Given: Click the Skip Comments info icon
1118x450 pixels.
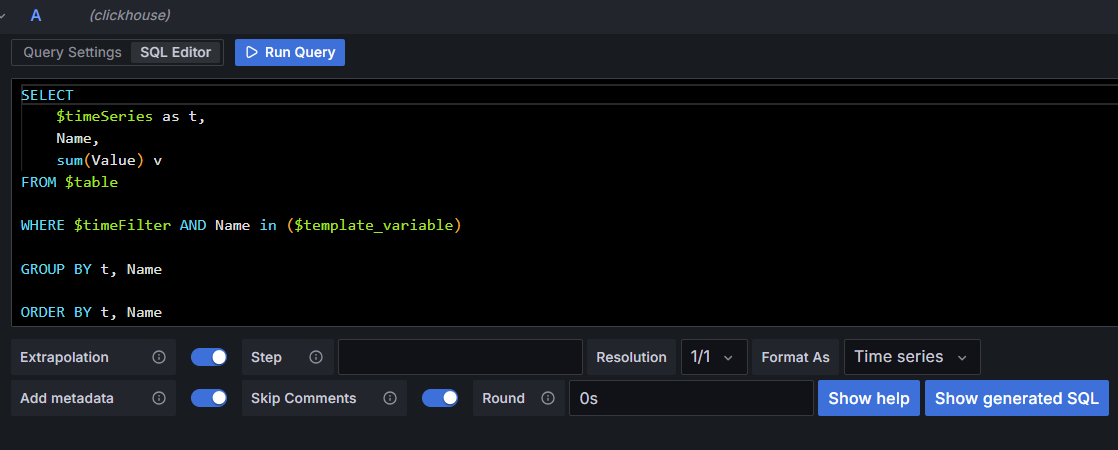Looking at the screenshot, I should click(390, 398).
